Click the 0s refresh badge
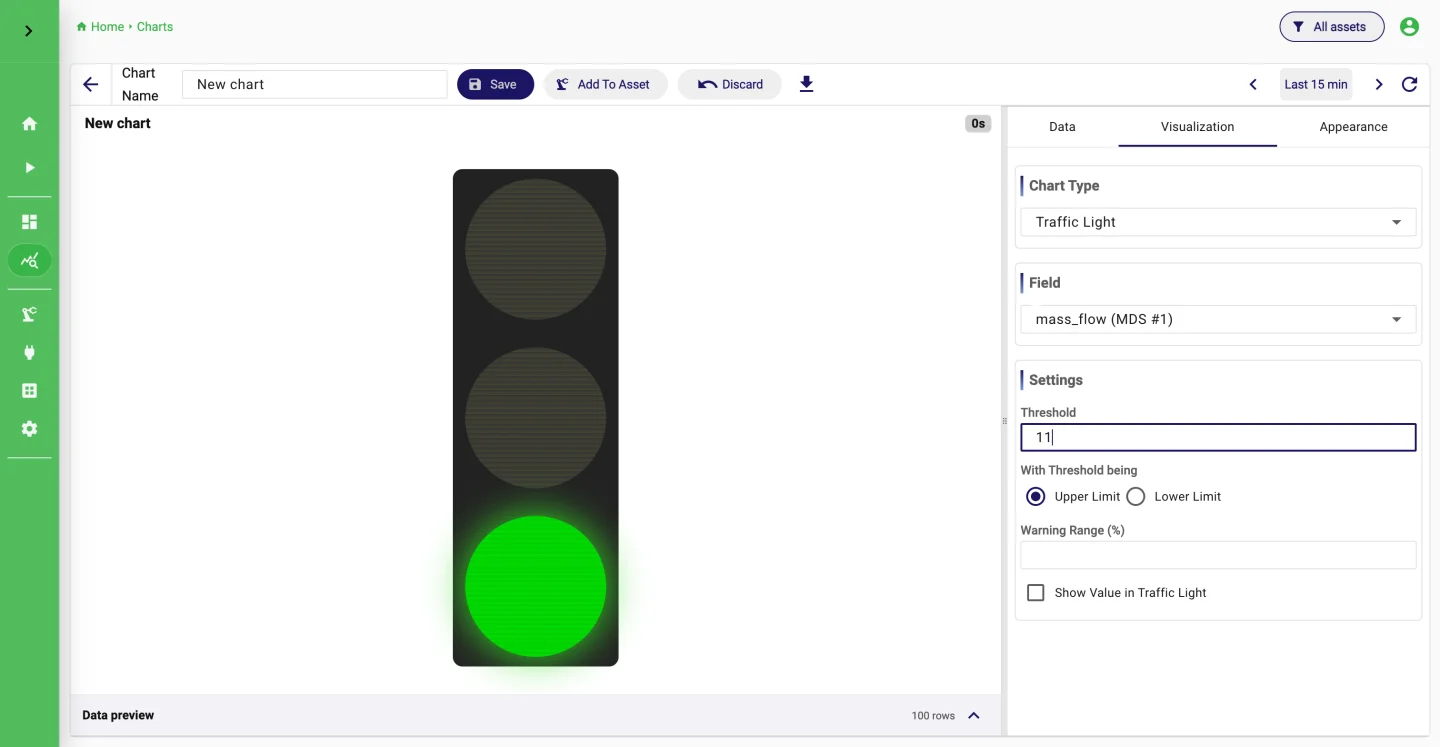Viewport: 1440px width, 747px height. [978, 124]
